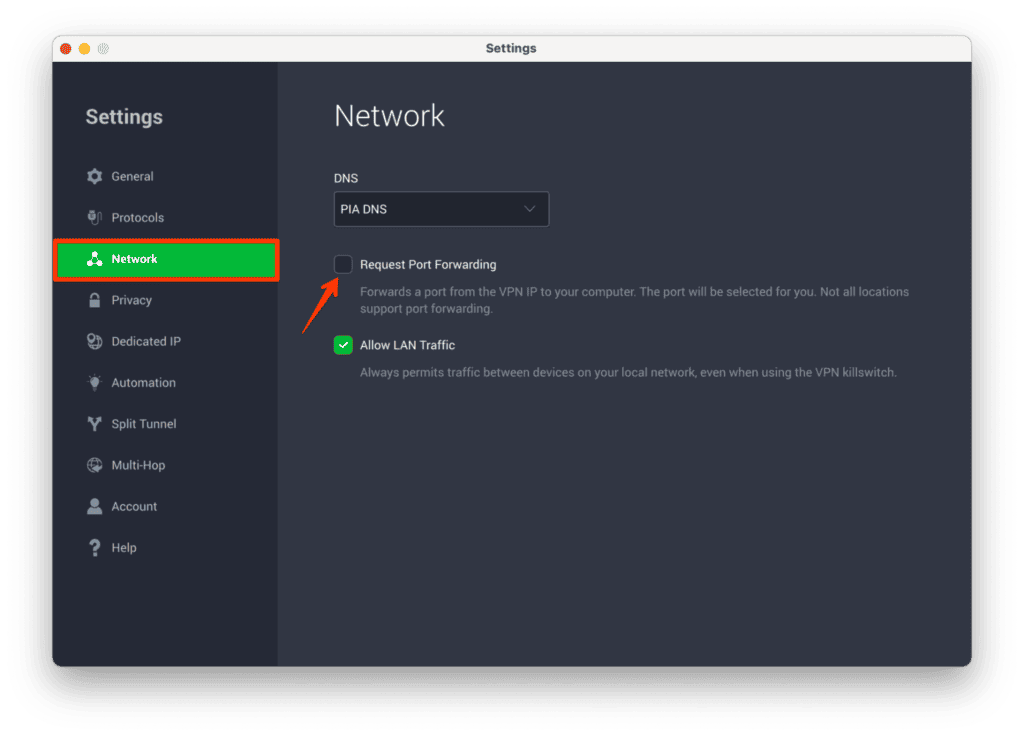Click the Split Tunnel fork icon
This screenshot has height=736, width=1024.
coord(95,424)
